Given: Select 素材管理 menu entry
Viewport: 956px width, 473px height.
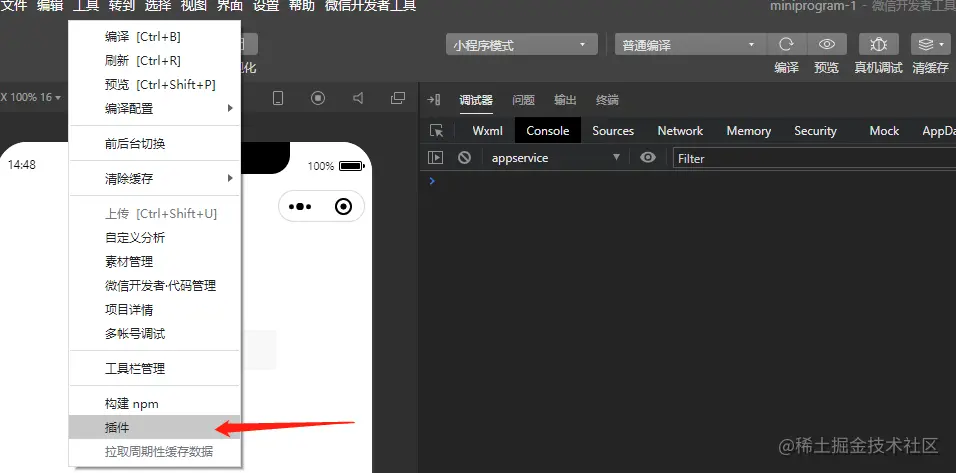Looking at the screenshot, I should tap(155, 261).
